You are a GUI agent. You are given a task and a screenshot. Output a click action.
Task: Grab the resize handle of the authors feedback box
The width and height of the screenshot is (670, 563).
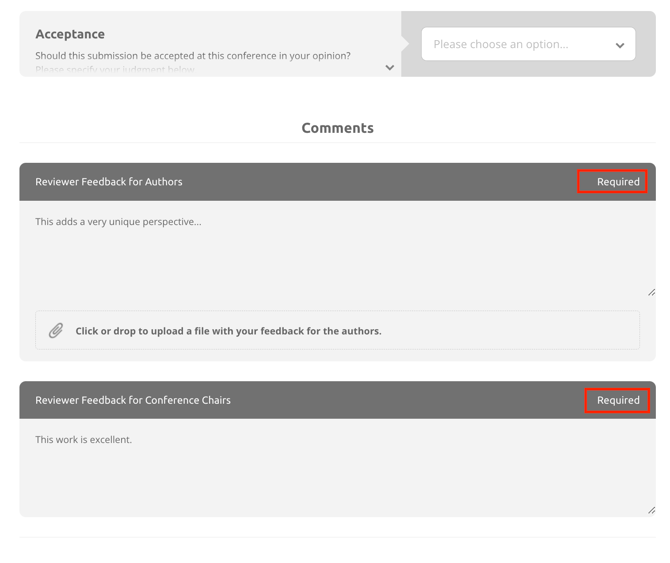point(651,292)
